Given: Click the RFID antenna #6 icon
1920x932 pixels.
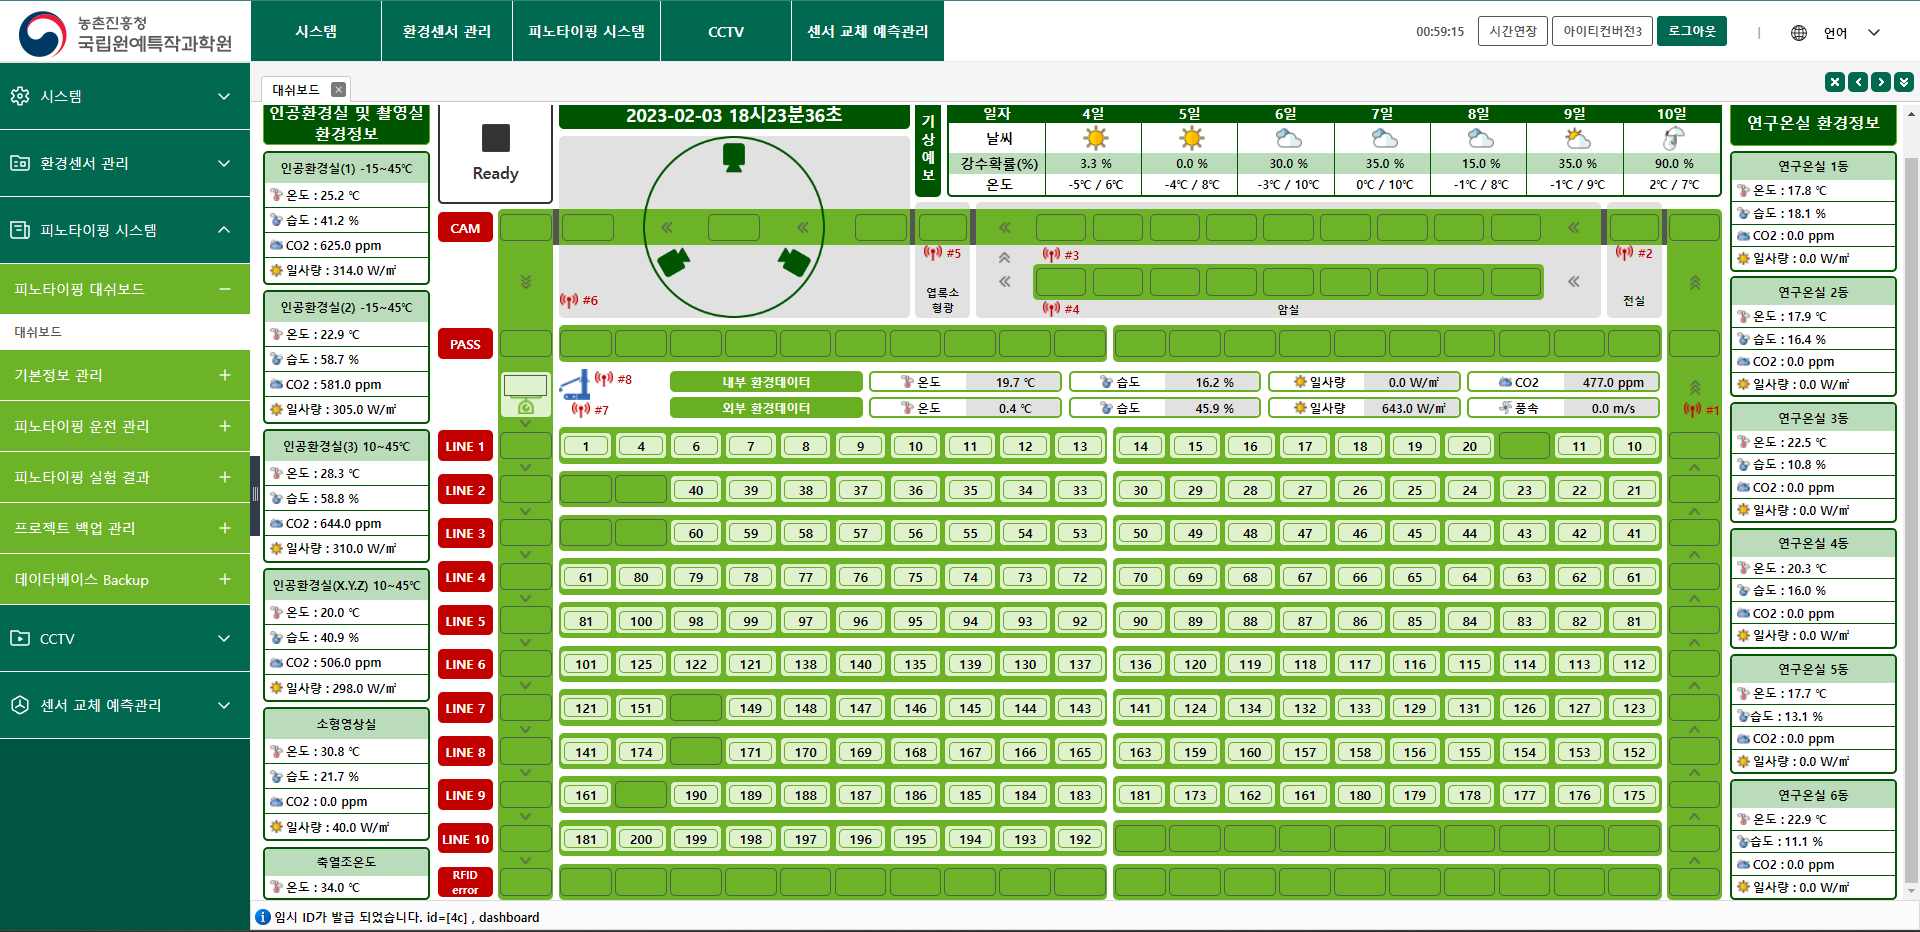Looking at the screenshot, I should tap(569, 300).
